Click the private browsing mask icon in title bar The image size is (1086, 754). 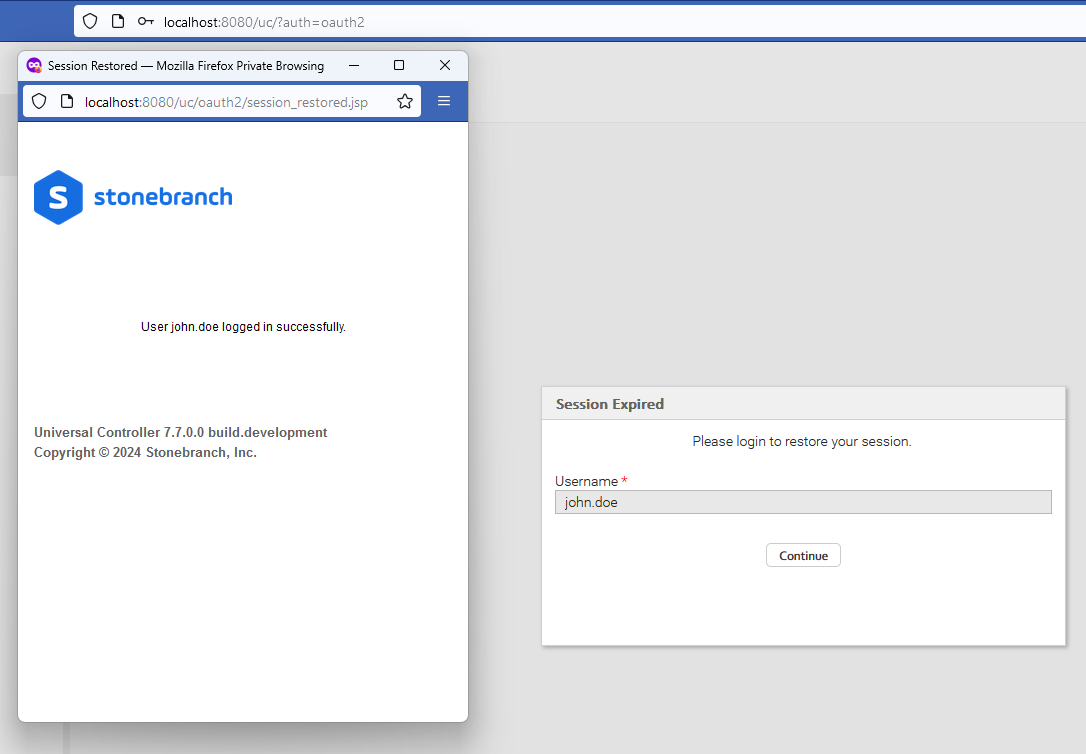point(34,65)
